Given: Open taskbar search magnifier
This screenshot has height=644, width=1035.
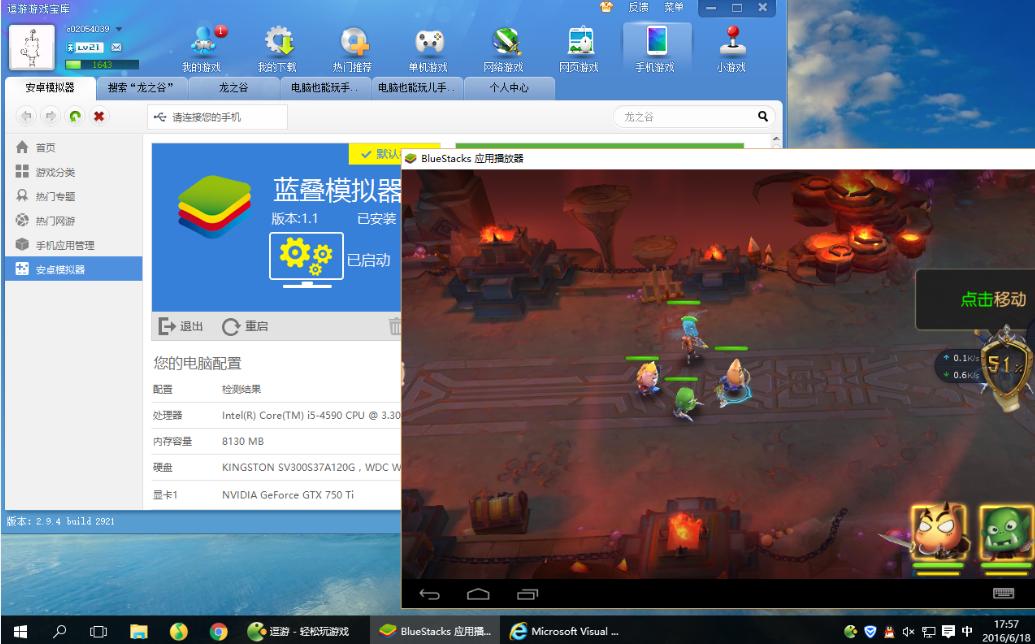Looking at the screenshot, I should point(59,631).
